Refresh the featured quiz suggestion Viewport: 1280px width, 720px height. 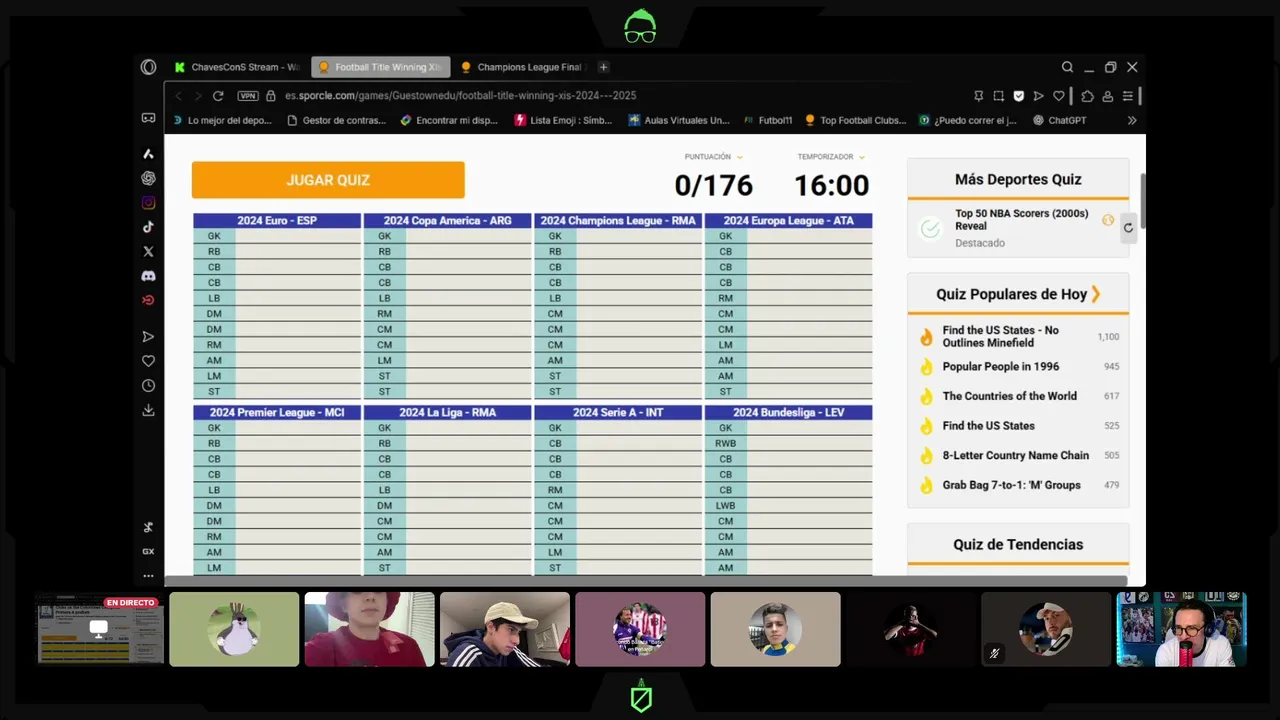1128,227
